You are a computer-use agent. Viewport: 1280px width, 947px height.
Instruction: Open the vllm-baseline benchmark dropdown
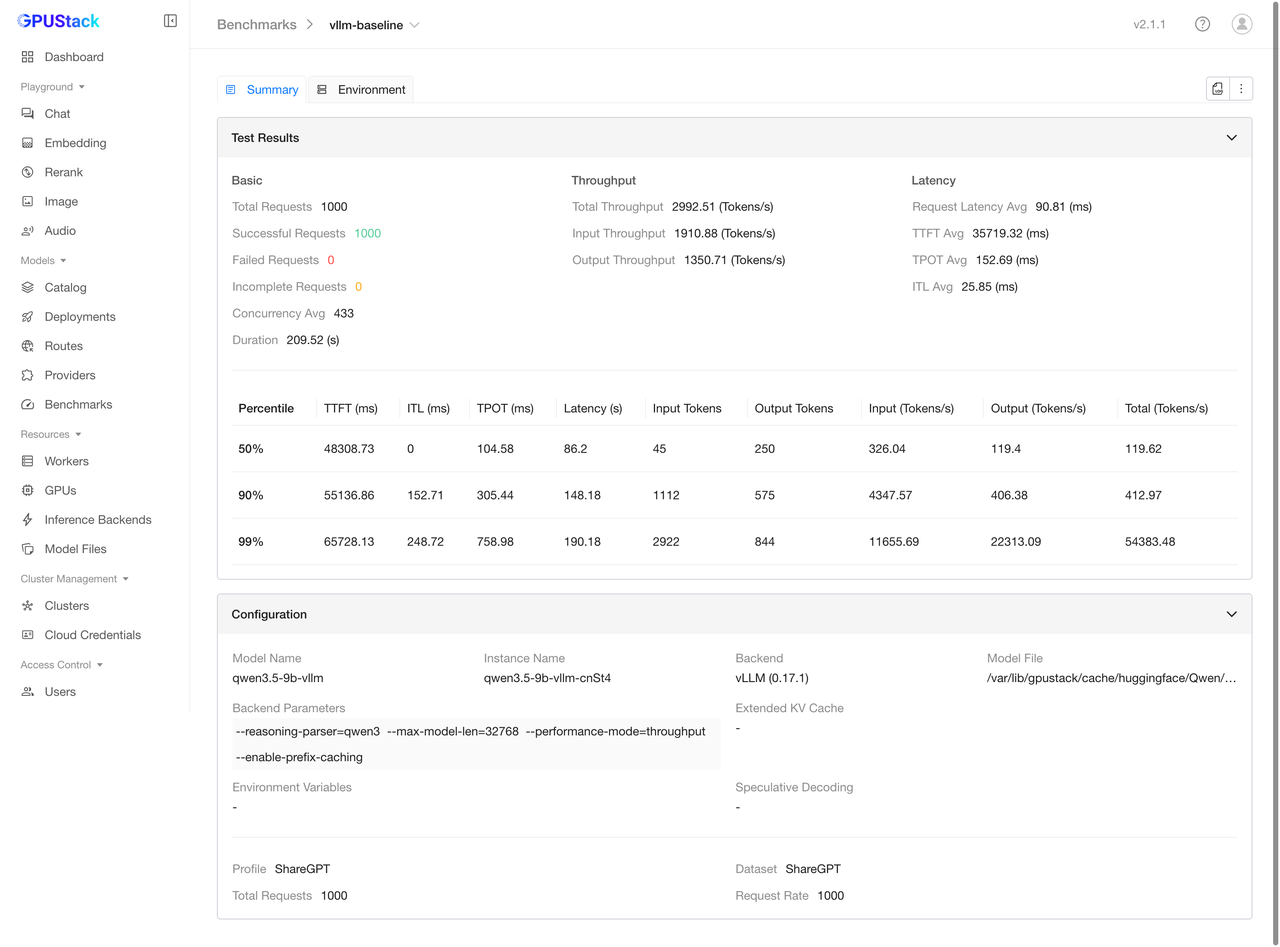click(374, 25)
